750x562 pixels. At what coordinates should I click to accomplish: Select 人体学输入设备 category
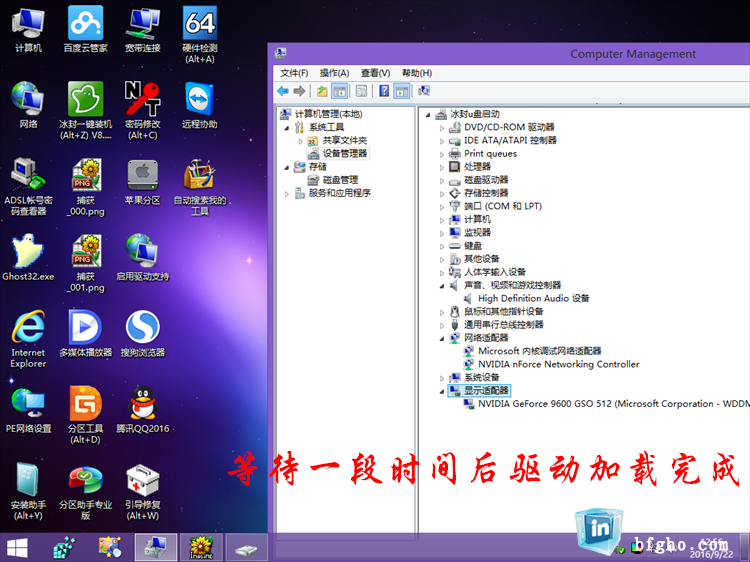coord(495,272)
